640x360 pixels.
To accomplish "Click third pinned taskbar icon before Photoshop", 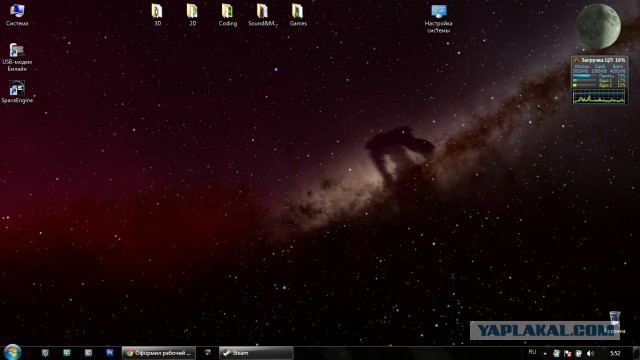I will [x=88, y=353].
